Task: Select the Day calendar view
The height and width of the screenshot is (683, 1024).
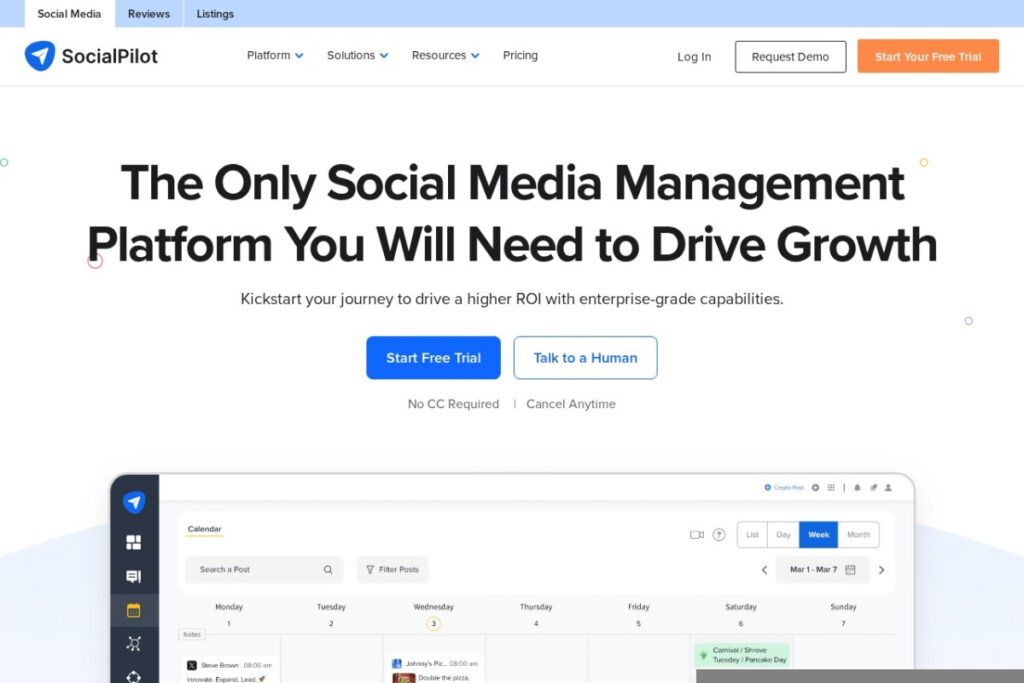Action: [783, 535]
